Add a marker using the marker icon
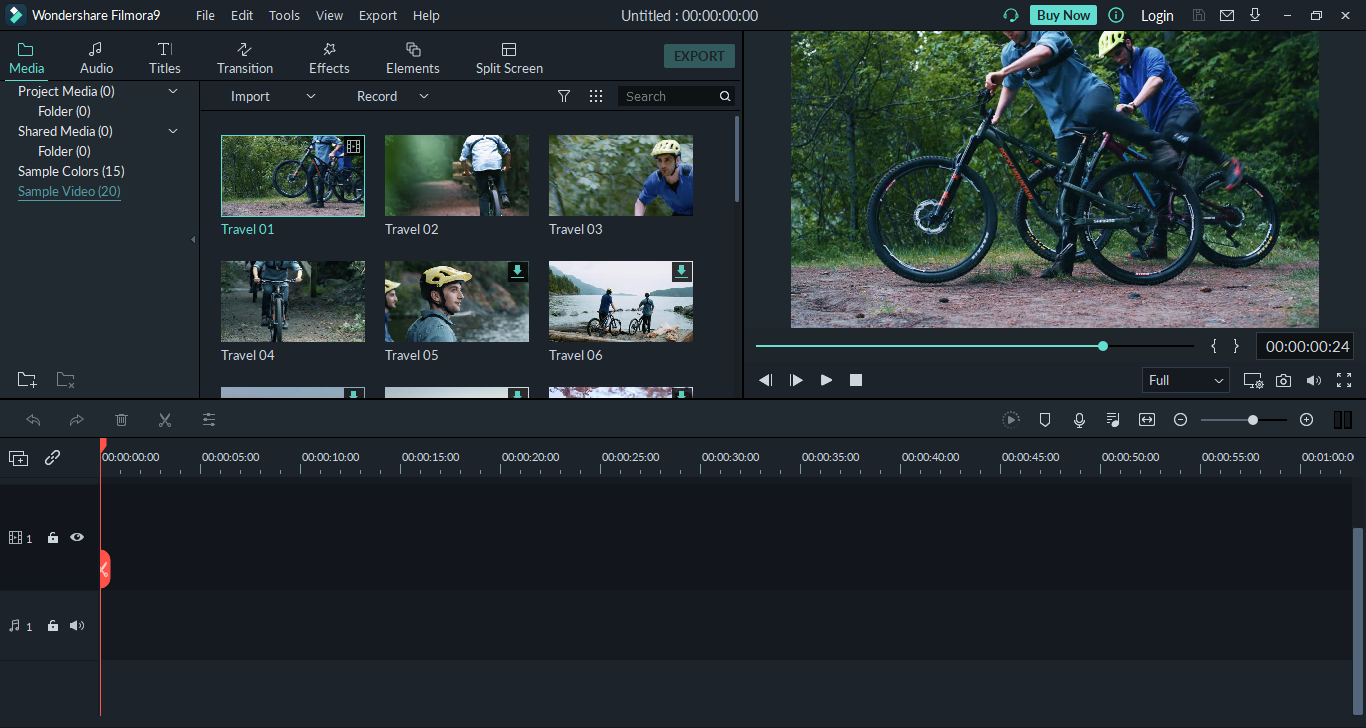 (x=1045, y=420)
